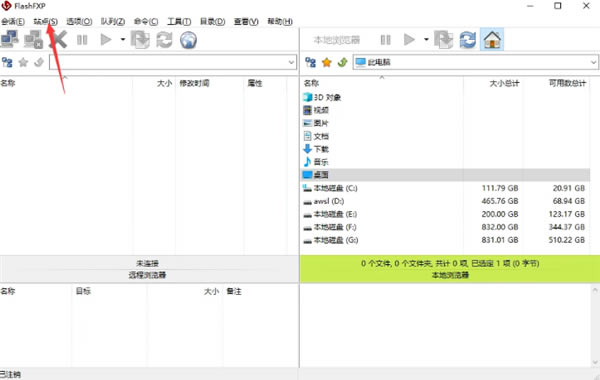The width and height of the screenshot is (600, 380).
Task: Select the 图片 folder row
Action: [316, 123]
